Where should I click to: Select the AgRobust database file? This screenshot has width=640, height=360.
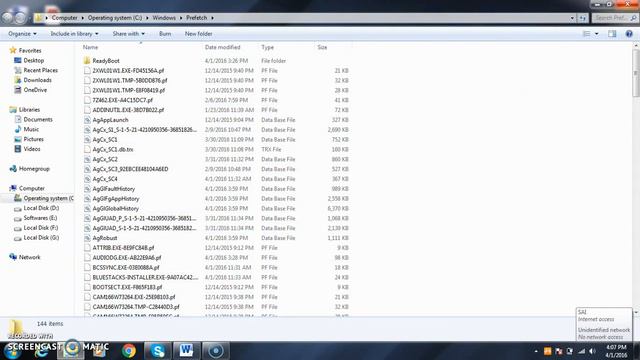(x=105, y=238)
